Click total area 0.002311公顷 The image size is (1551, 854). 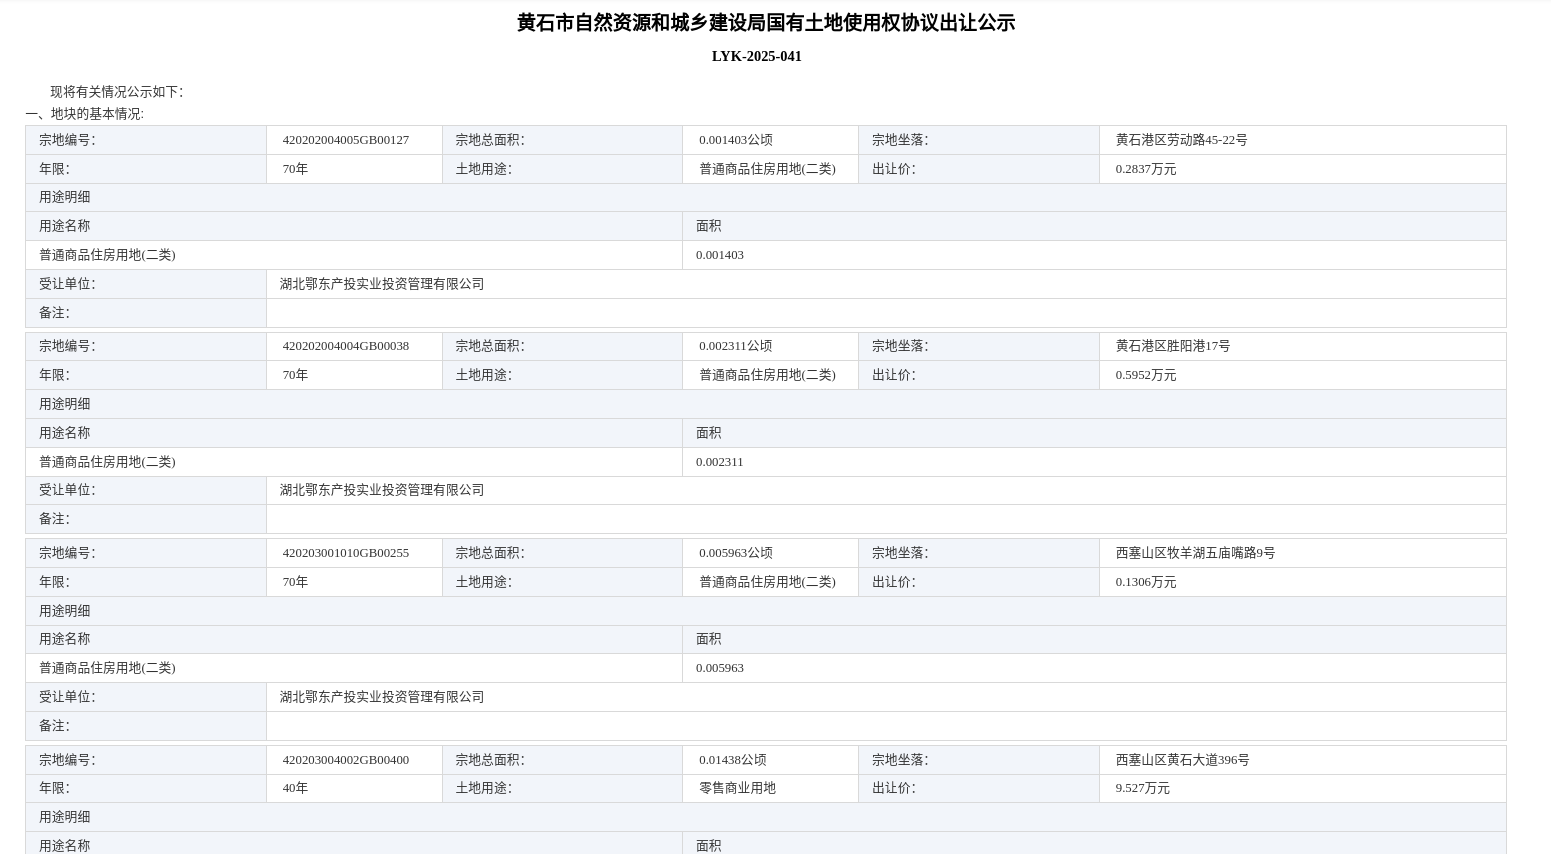pos(735,346)
